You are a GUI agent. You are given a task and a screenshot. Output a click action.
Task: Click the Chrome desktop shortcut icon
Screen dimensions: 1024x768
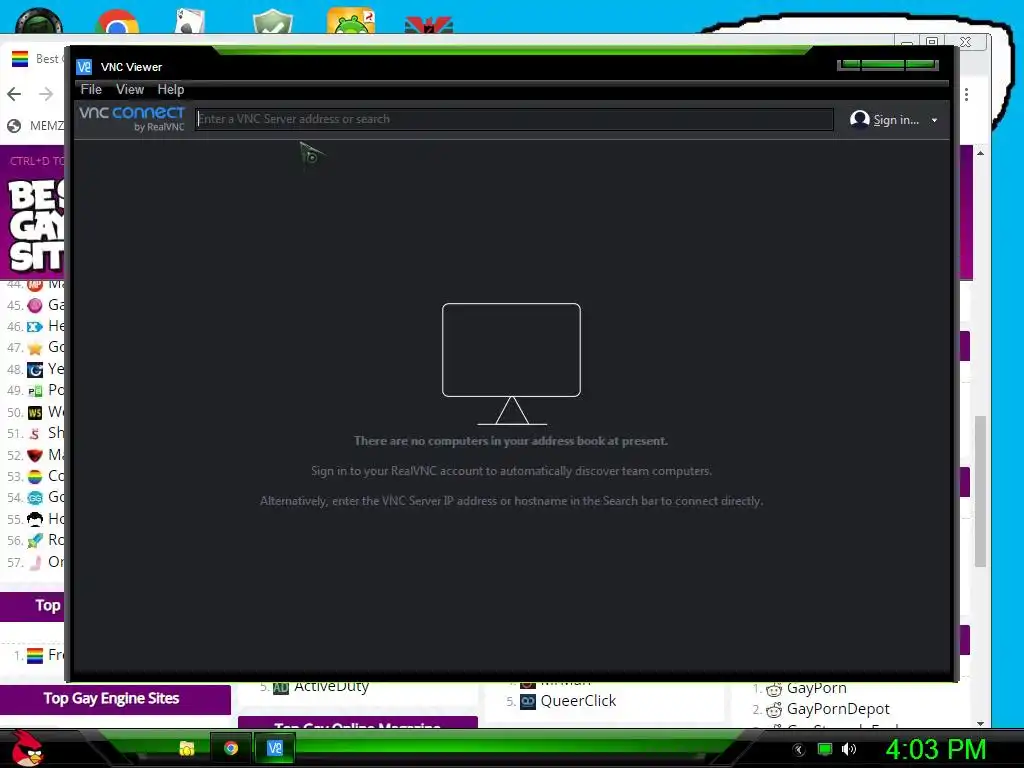point(117,22)
